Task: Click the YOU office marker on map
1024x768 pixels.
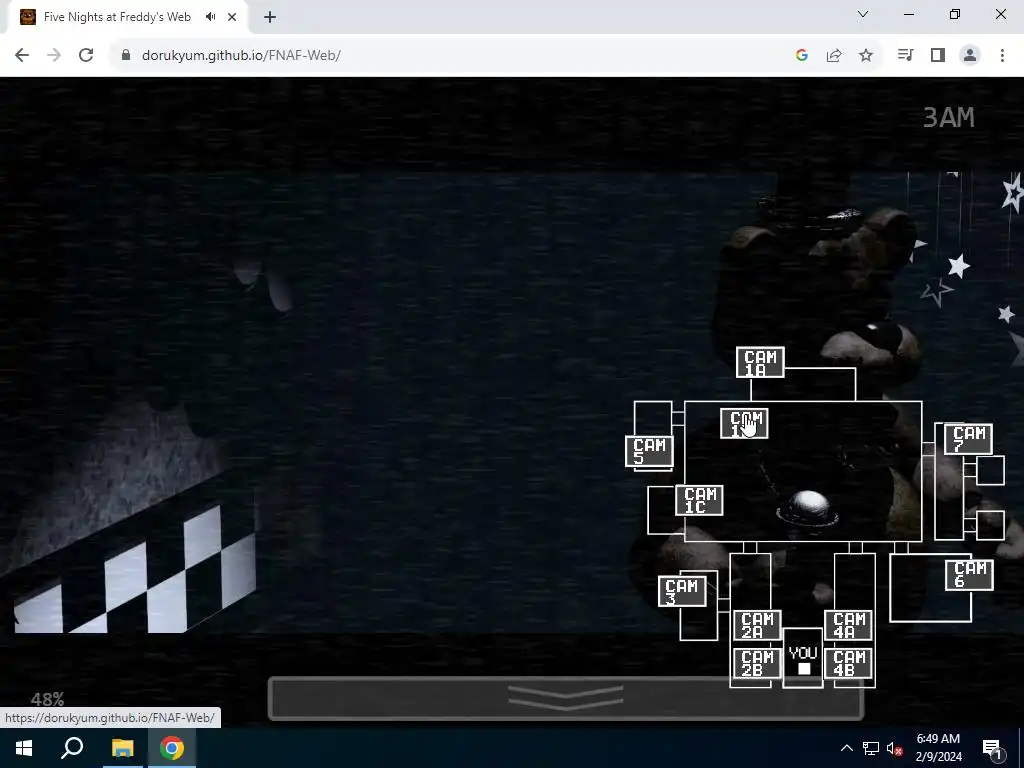Action: [803, 658]
